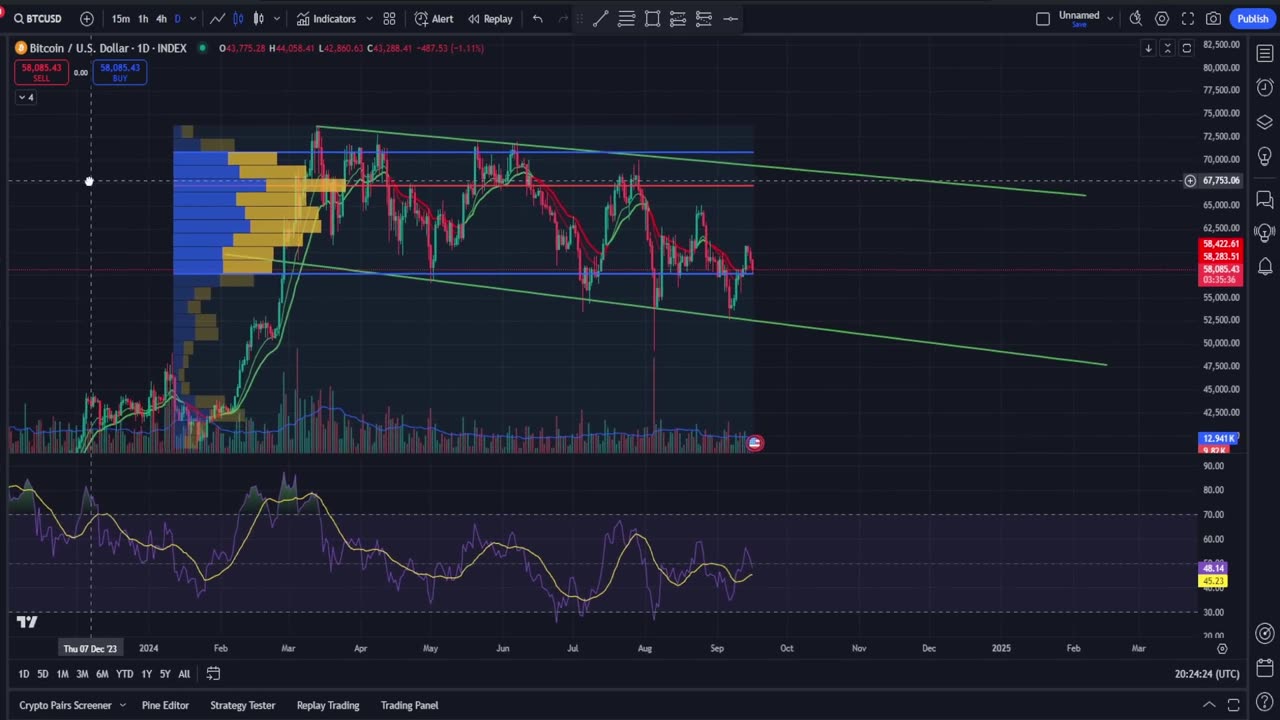
Task: Click the US flag event marker
Action: pyautogui.click(x=755, y=443)
